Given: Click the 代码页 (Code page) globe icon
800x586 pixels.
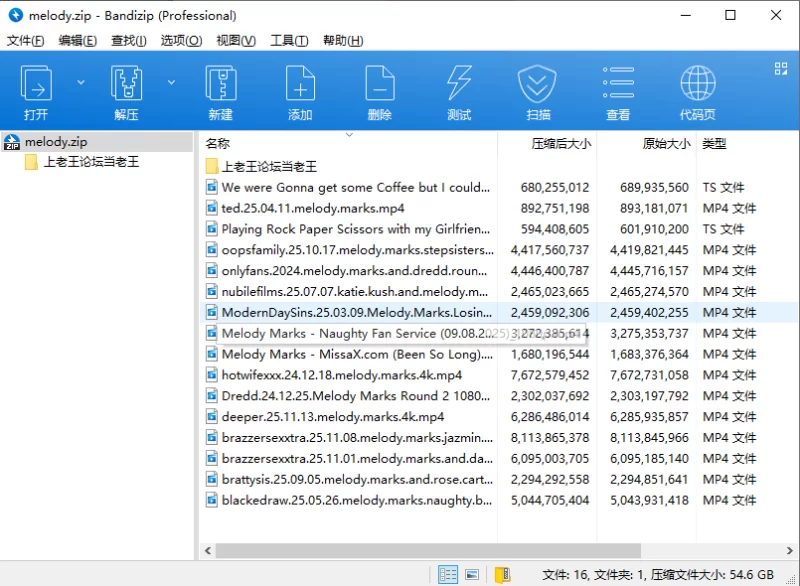Looking at the screenshot, I should coord(697,85).
